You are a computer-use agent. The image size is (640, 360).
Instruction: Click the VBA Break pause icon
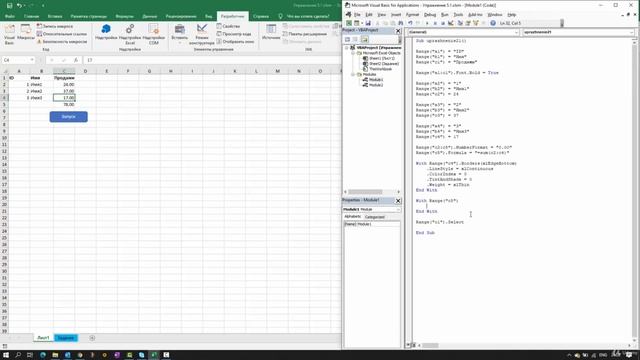point(435,23)
